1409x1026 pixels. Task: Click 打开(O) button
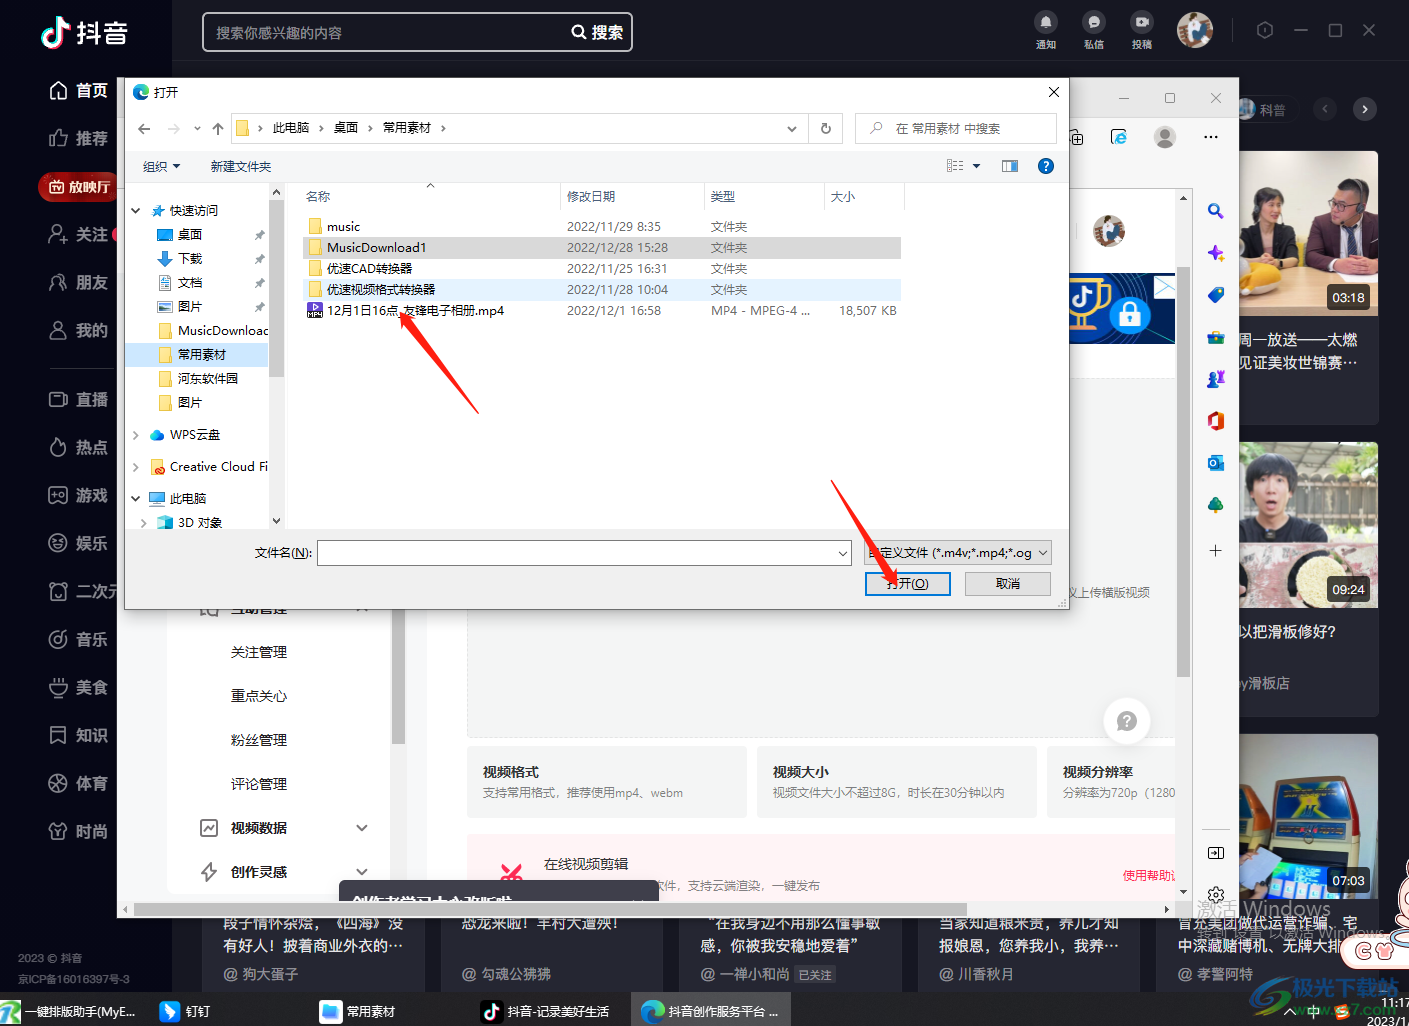(908, 584)
